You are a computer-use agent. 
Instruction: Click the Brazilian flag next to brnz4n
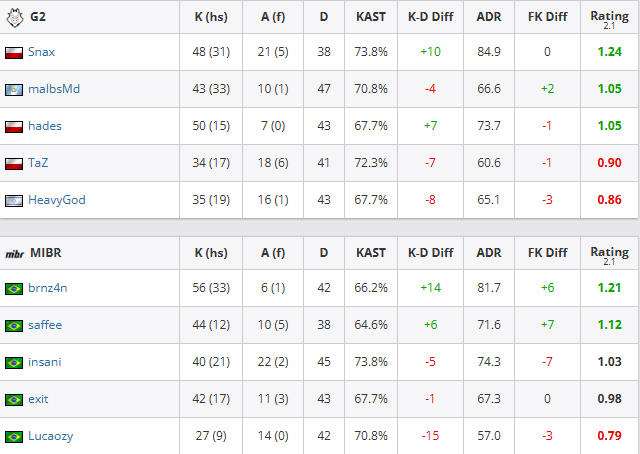(x=14, y=289)
